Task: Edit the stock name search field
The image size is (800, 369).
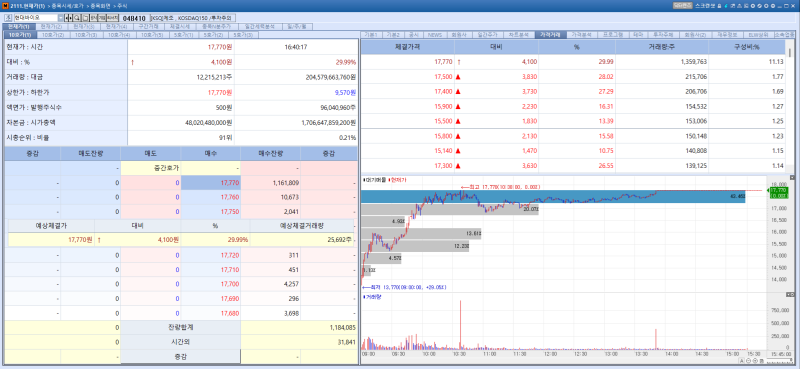Action: (x=36, y=18)
